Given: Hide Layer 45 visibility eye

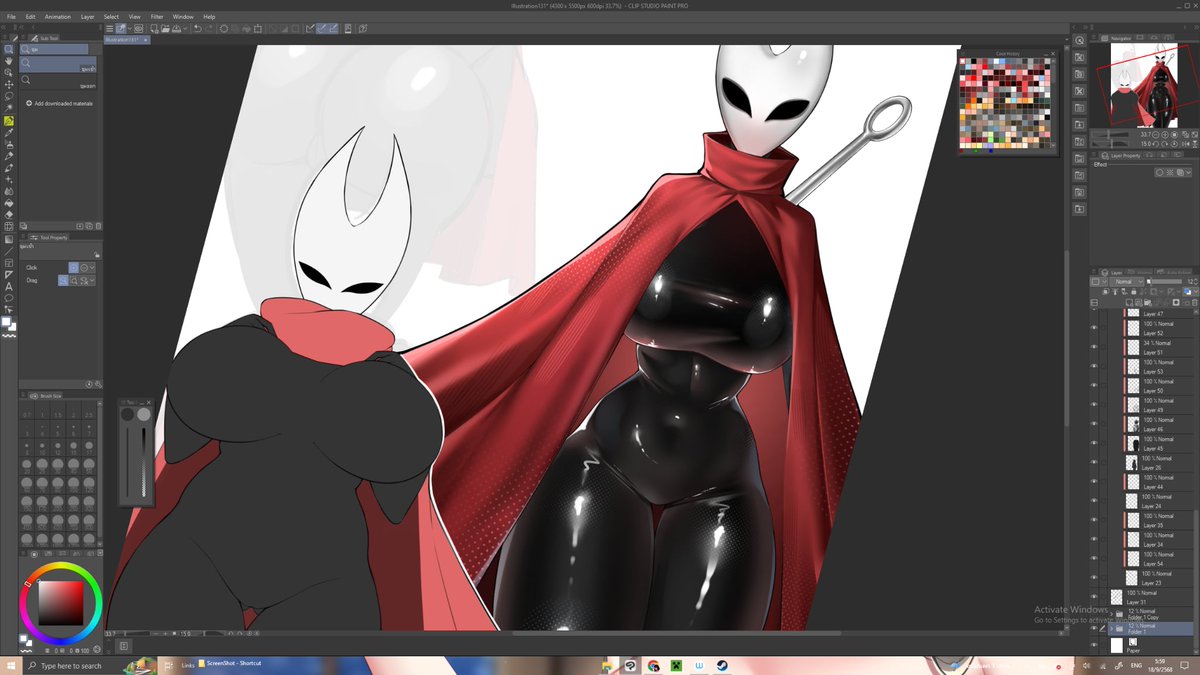Looking at the screenshot, I should pyautogui.click(x=1094, y=443).
